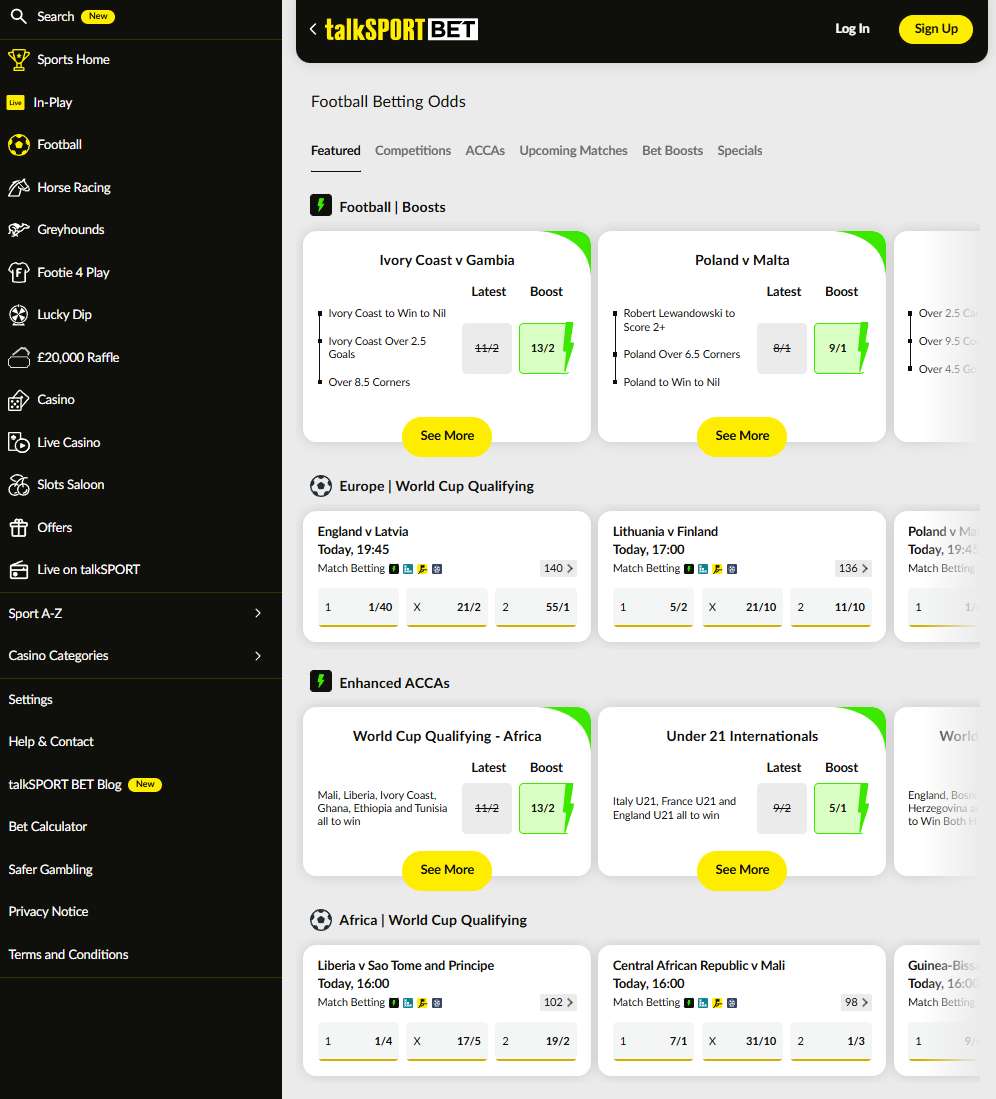This screenshot has height=1099, width=996.
Task: See More on Poland v Malta boost
Action: 742,436
